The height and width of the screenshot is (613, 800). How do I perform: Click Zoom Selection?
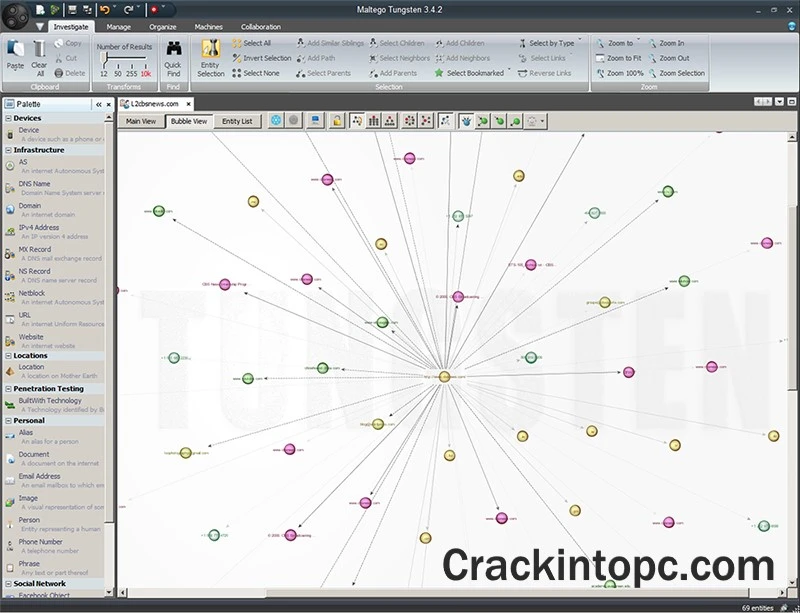[677, 73]
